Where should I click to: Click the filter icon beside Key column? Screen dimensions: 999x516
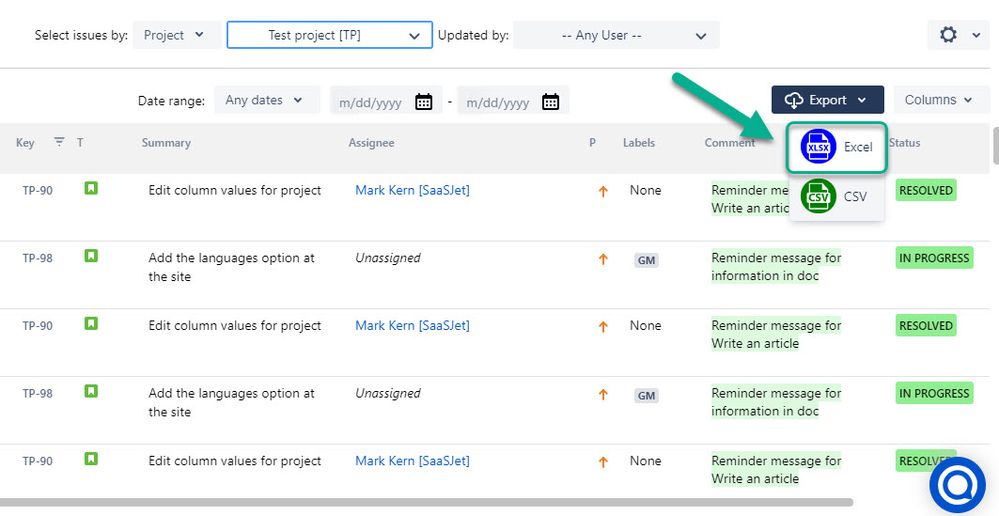click(x=59, y=142)
